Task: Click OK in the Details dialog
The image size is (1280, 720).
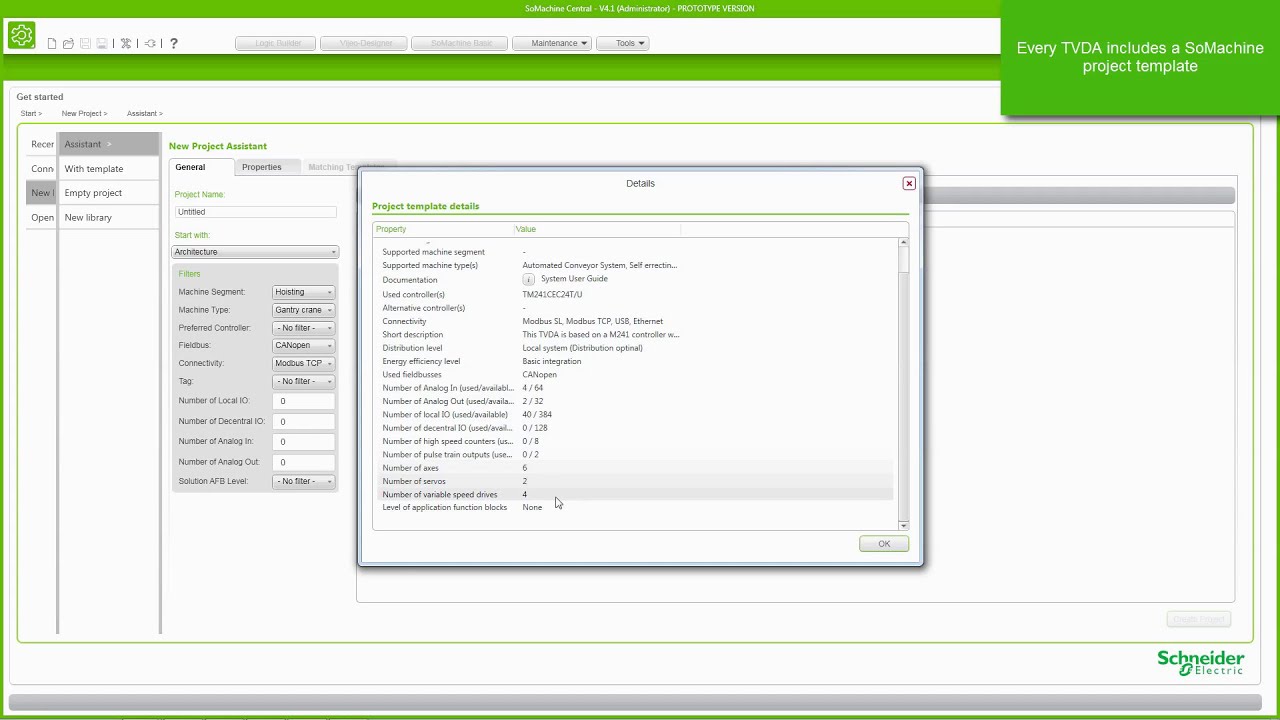Action: pos(884,544)
